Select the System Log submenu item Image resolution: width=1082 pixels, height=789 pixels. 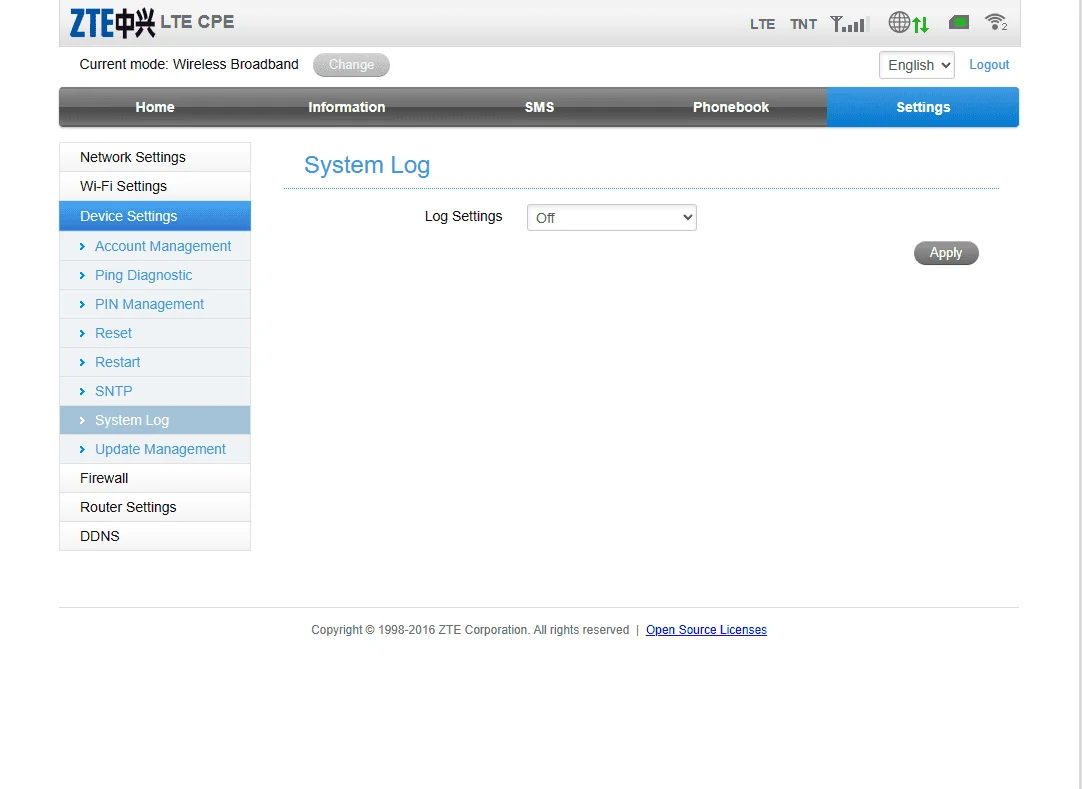pyautogui.click(x=155, y=420)
